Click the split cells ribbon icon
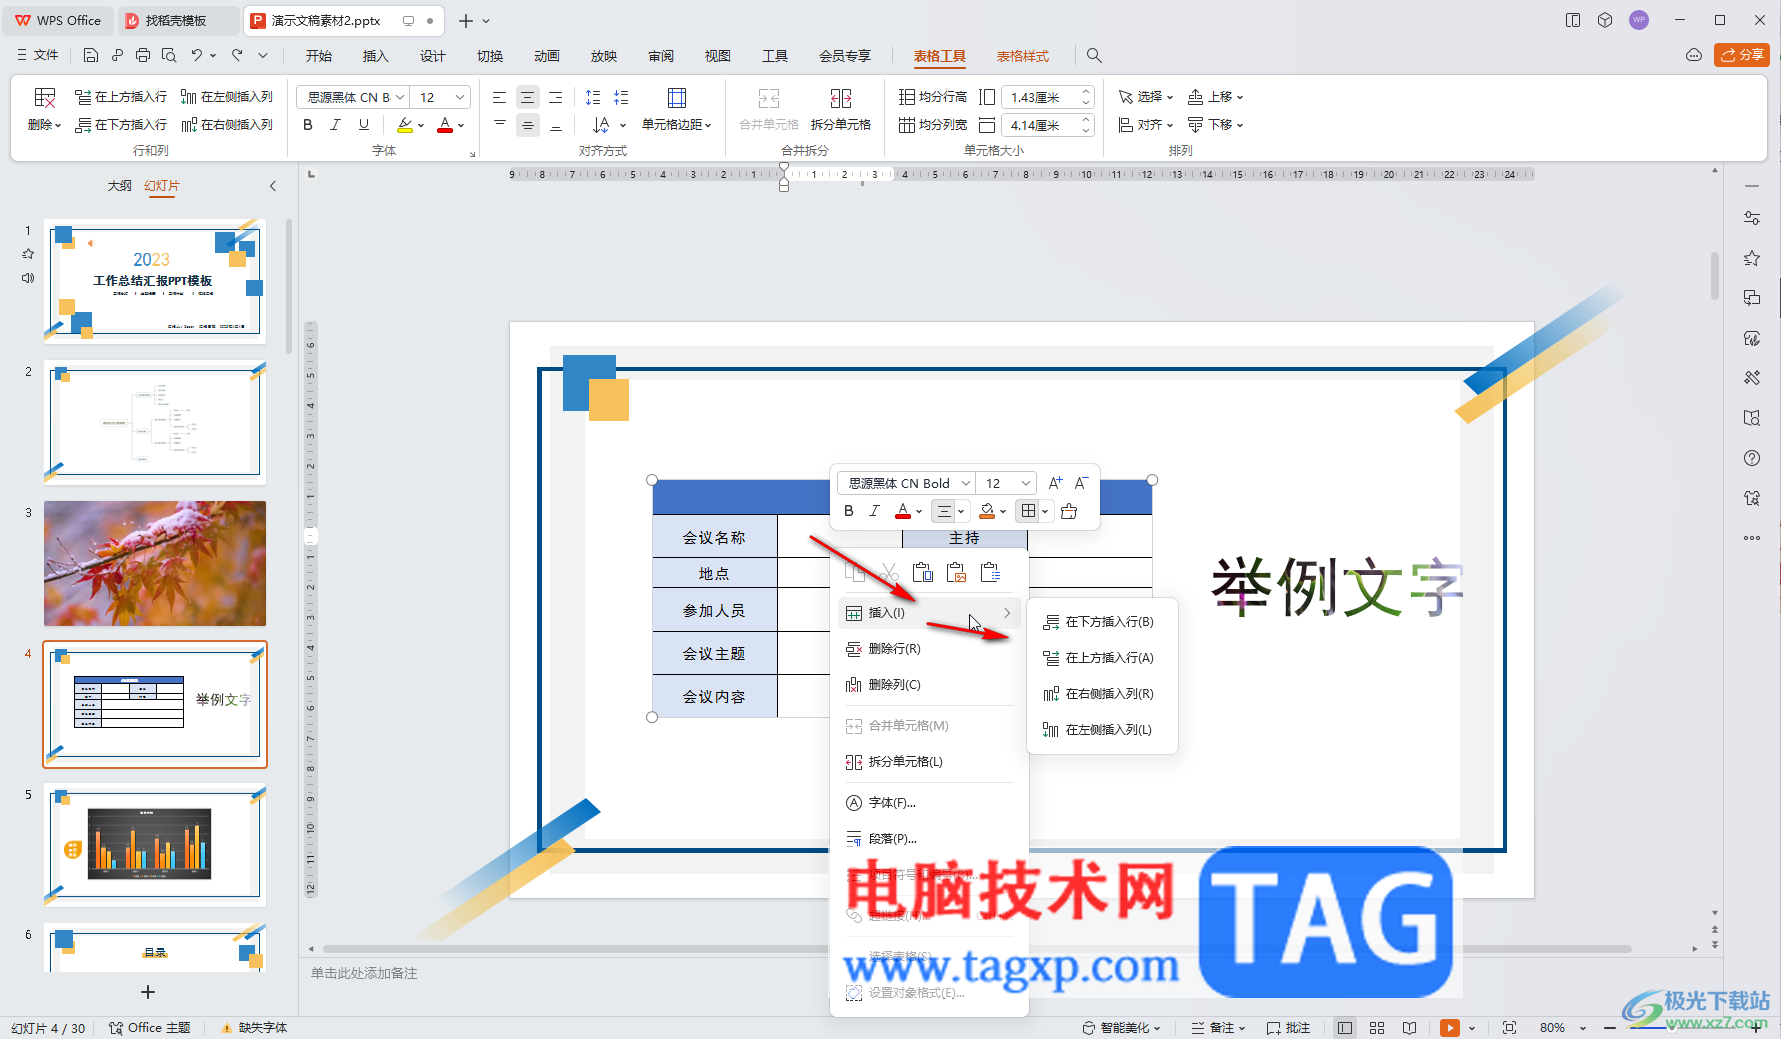Screen dimensions: 1781x1039 [x=841, y=98]
